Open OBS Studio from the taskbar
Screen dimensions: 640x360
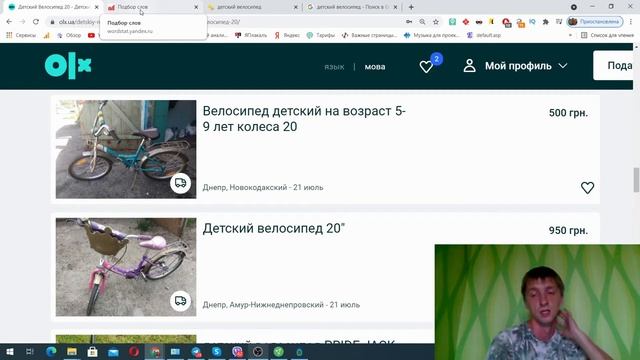258,351
